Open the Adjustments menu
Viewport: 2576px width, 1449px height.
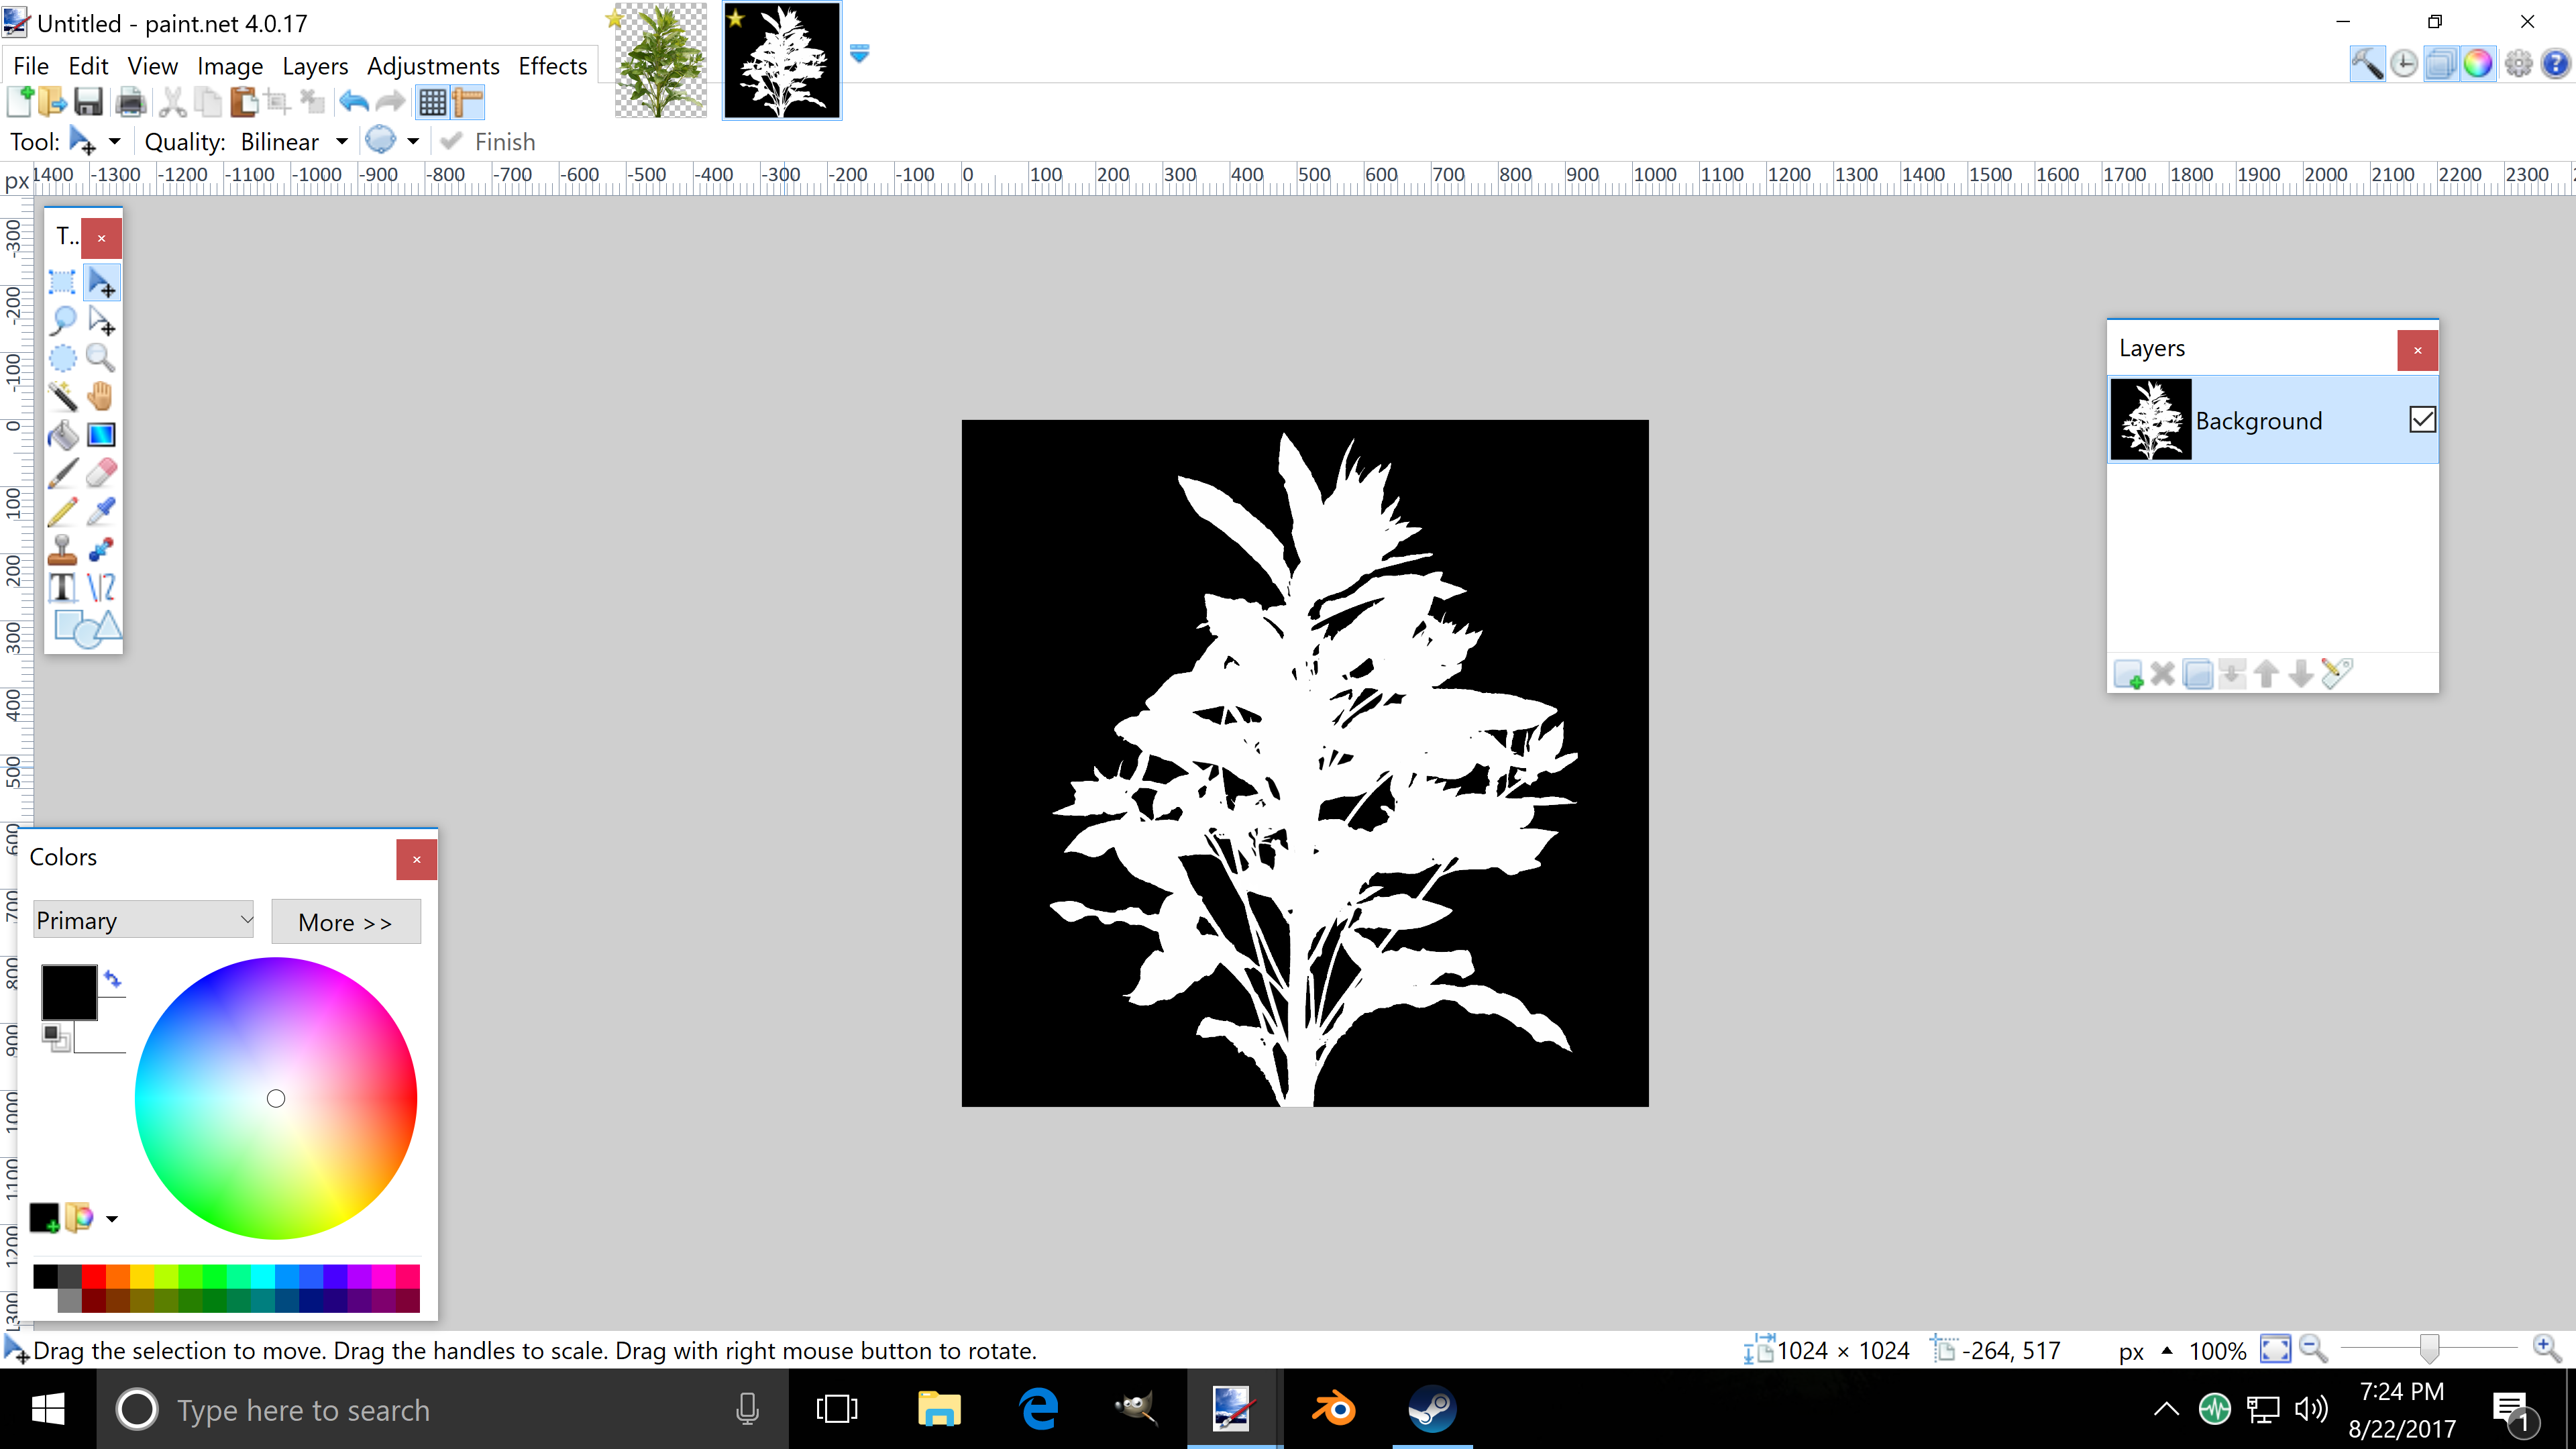point(433,66)
